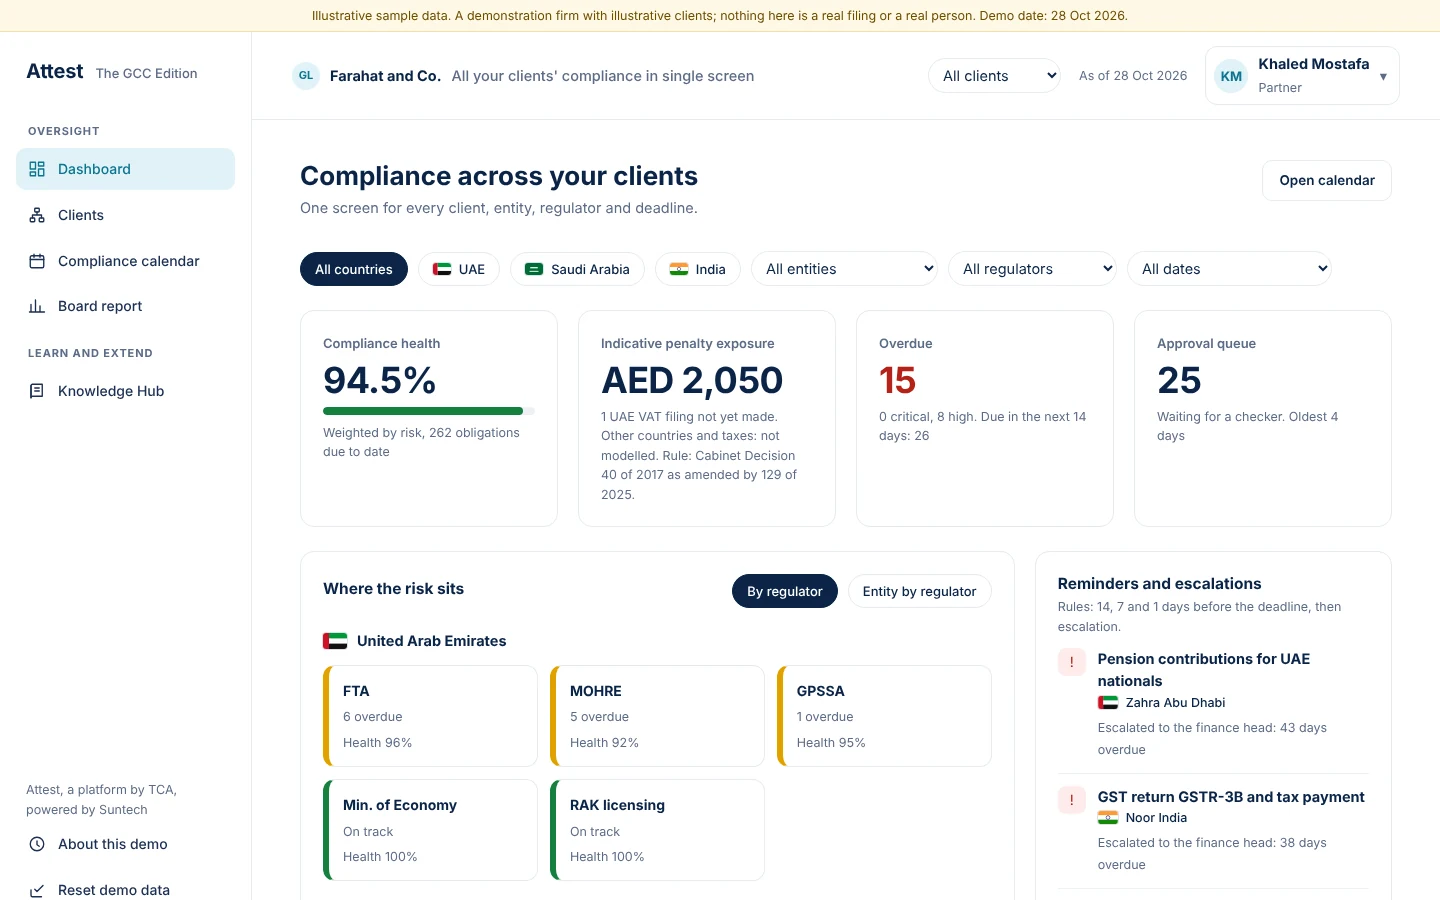Click the Knowledge Hub document icon
This screenshot has height=900, width=1440.
37,391
